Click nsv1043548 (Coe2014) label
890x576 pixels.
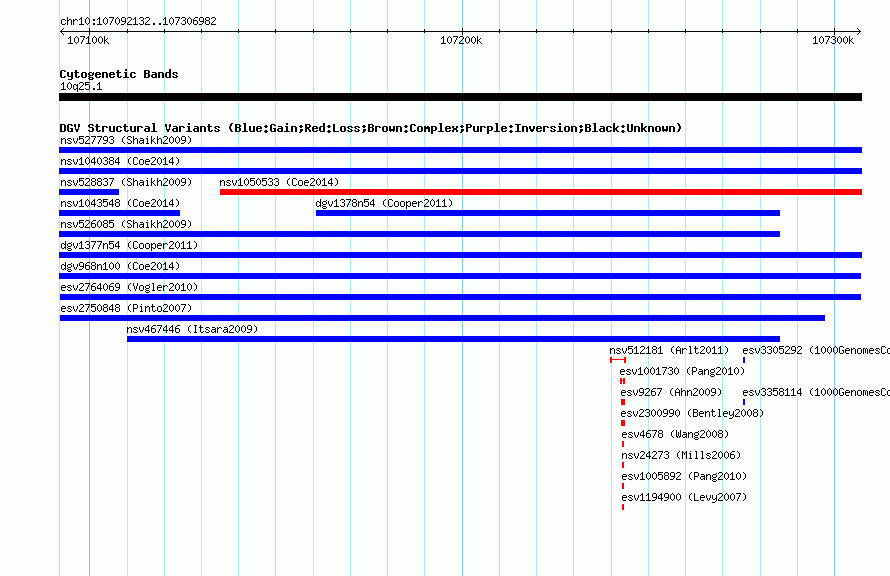[120, 203]
